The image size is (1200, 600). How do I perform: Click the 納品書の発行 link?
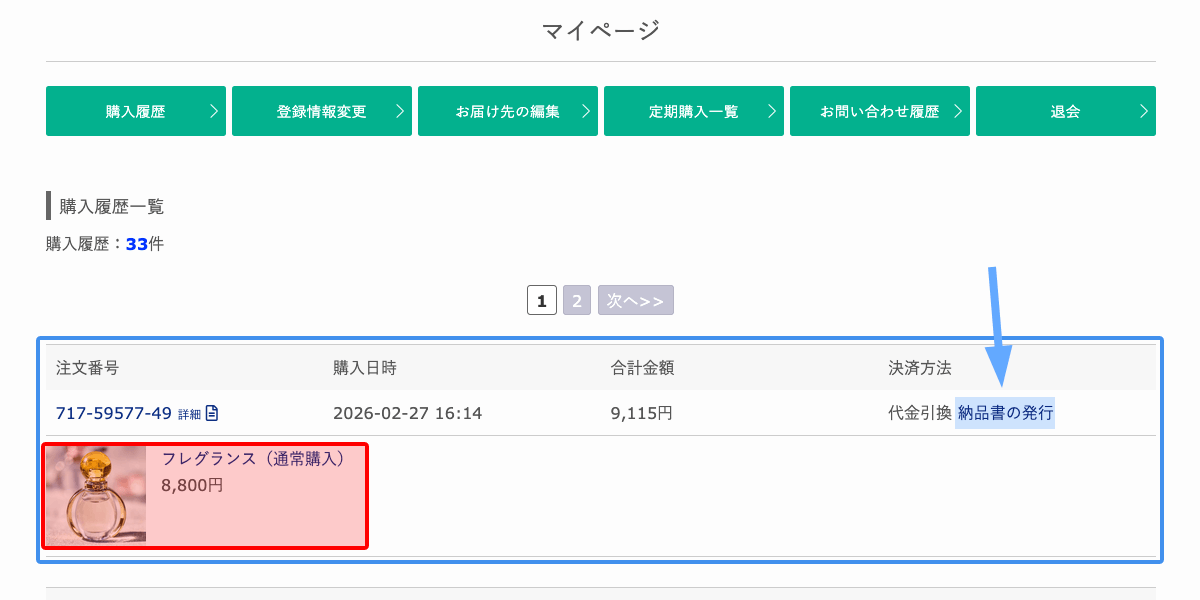click(1005, 413)
